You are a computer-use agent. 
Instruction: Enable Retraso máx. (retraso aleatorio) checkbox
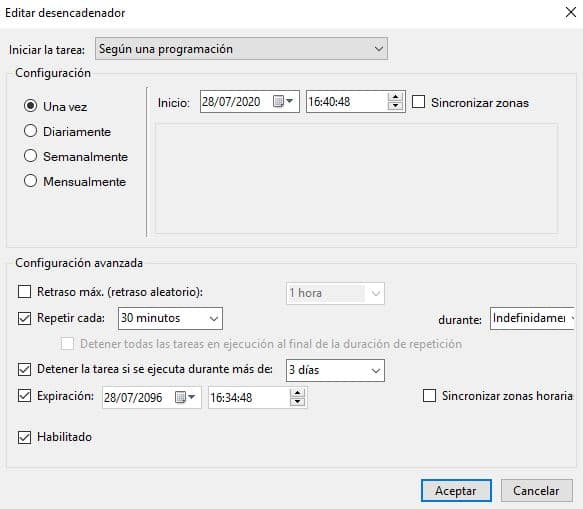click(x=25, y=291)
